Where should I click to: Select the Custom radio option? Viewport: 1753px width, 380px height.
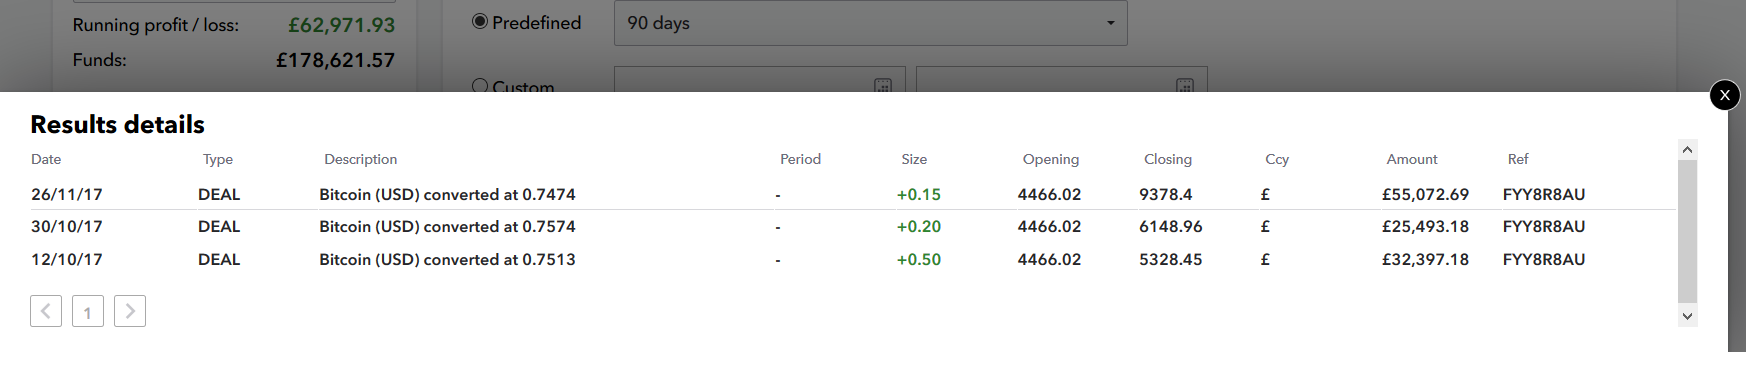pyautogui.click(x=480, y=85)
